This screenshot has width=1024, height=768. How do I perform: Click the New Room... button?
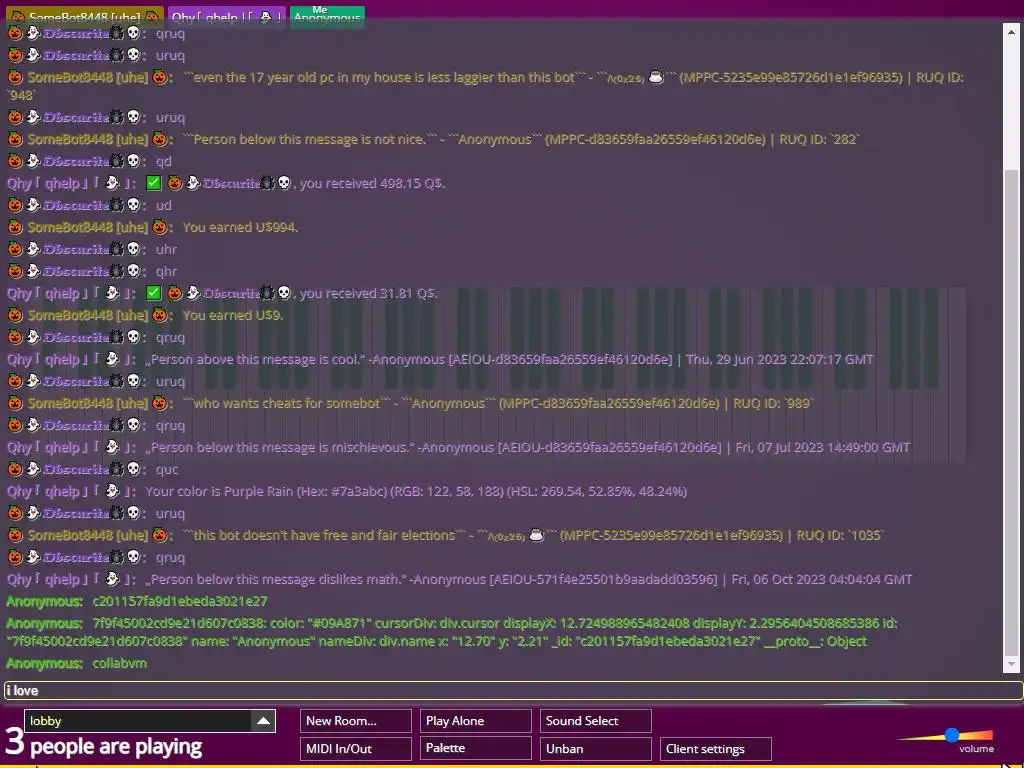point(356,721)
